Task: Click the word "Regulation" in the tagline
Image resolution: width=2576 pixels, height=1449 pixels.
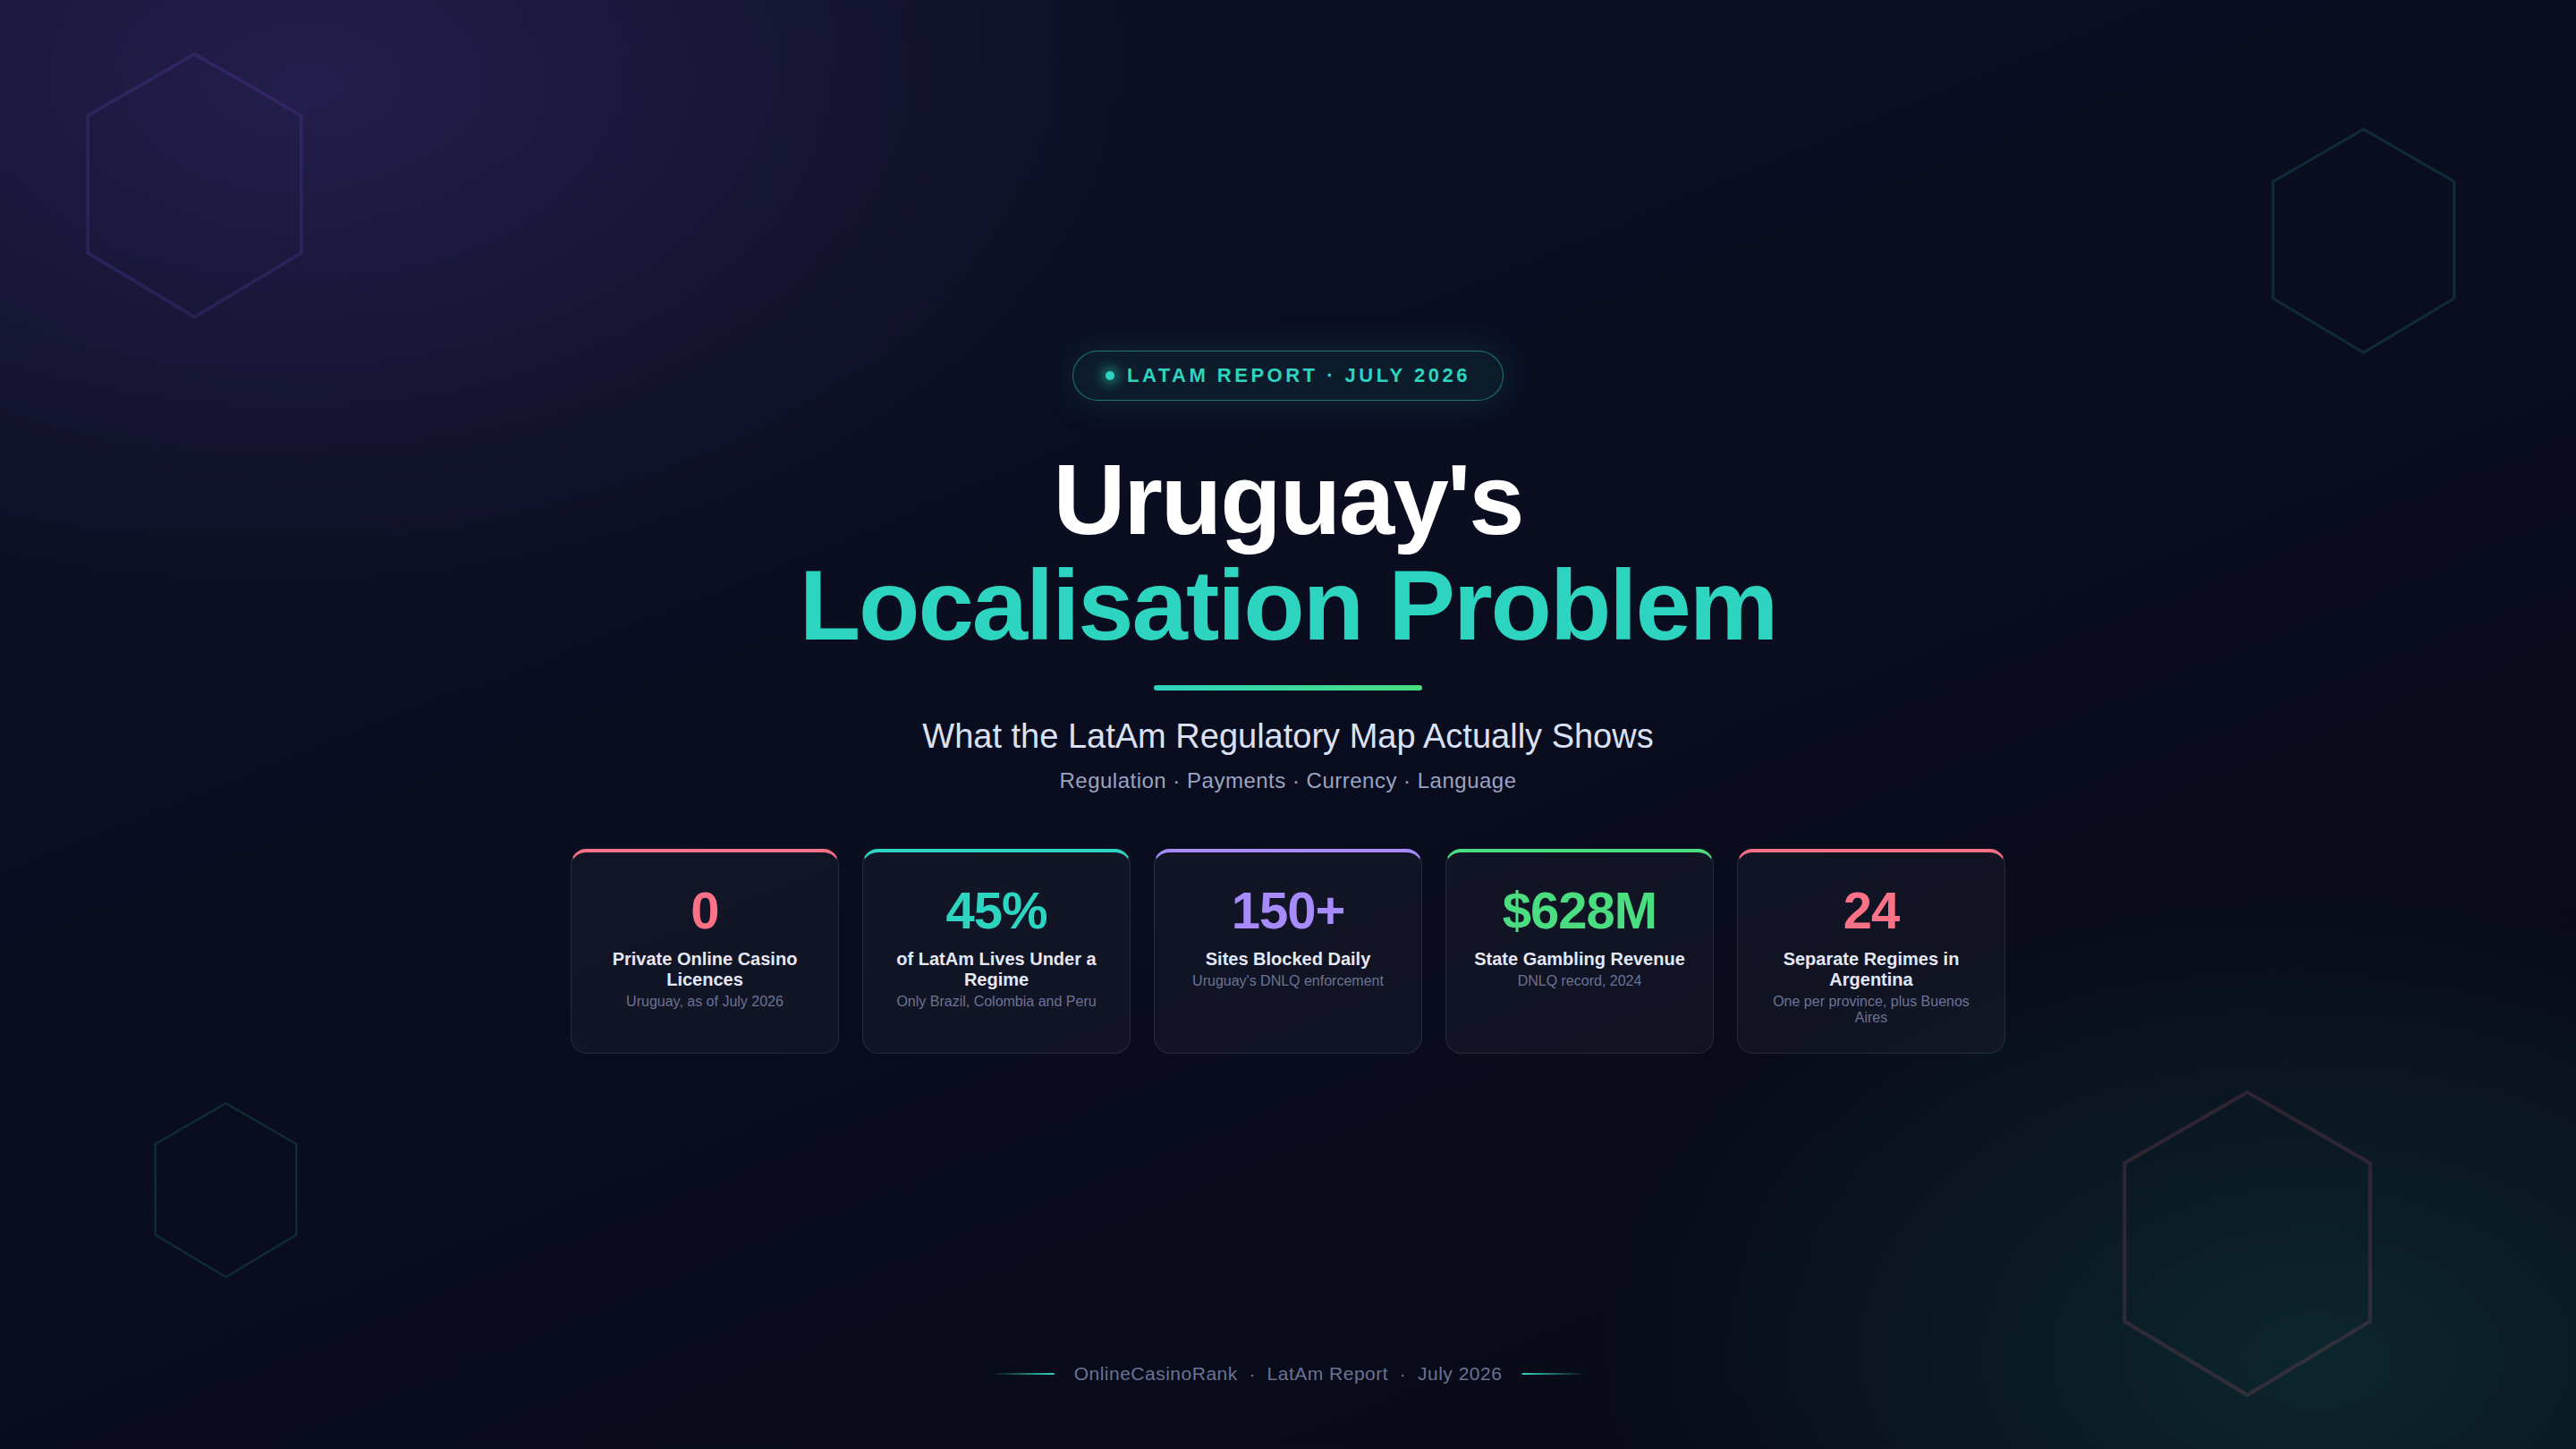Action: tap(1112, 781)
